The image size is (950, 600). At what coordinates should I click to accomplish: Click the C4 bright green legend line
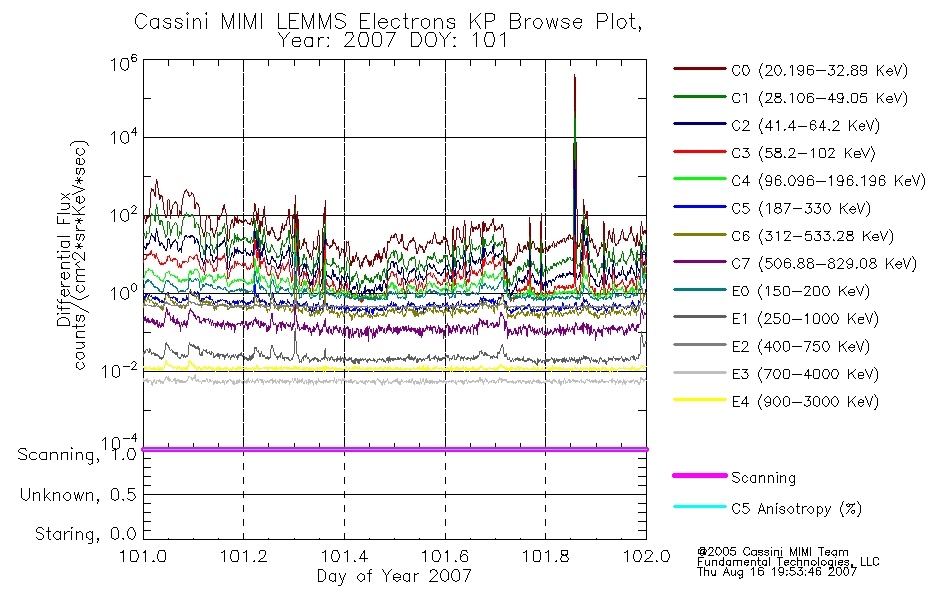(700, 179)
